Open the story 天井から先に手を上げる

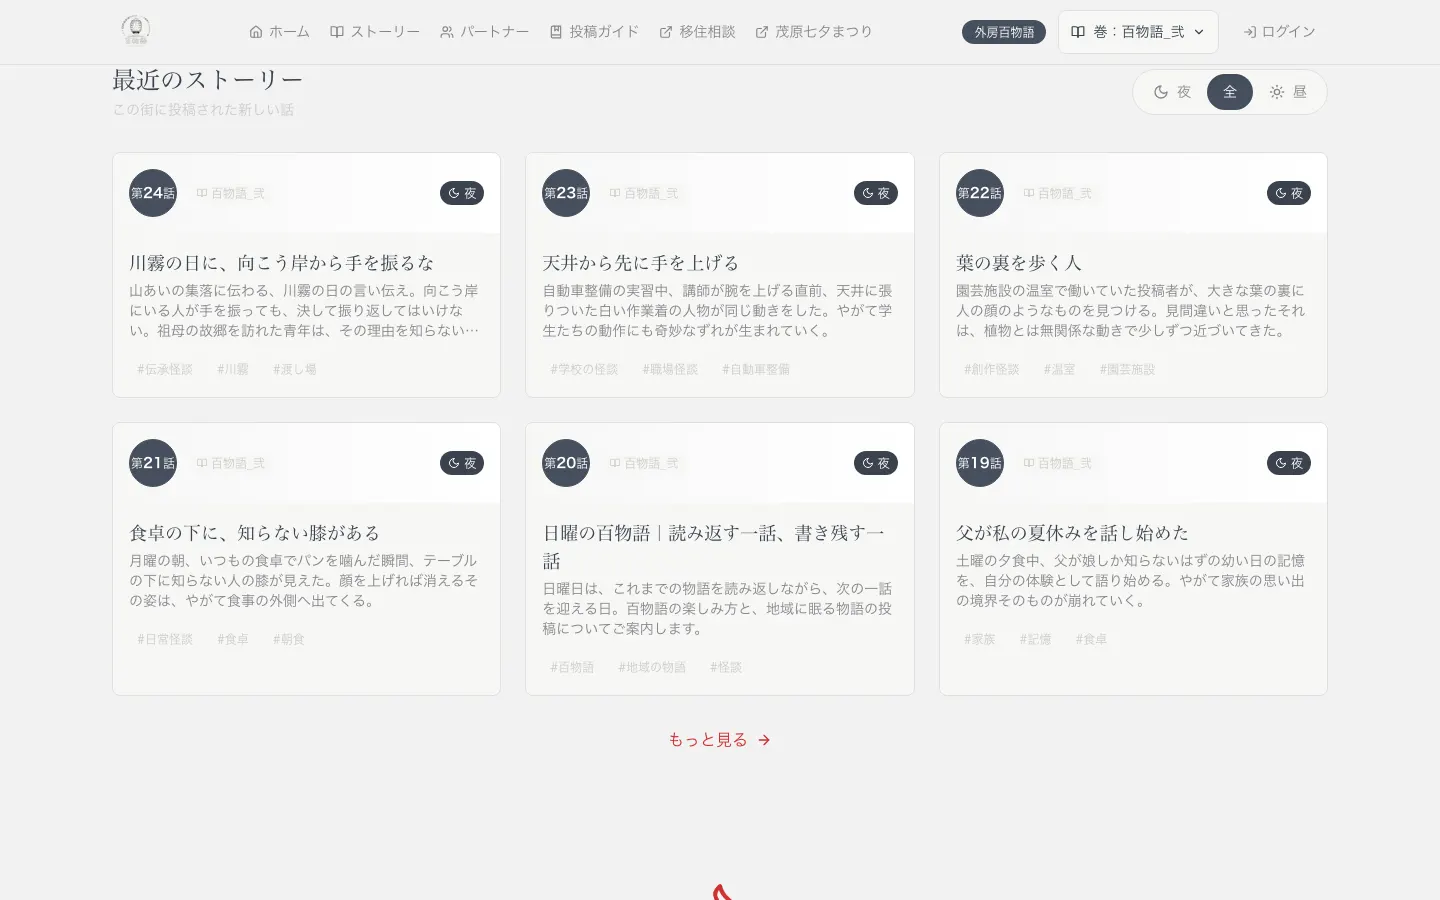[641, 263]
